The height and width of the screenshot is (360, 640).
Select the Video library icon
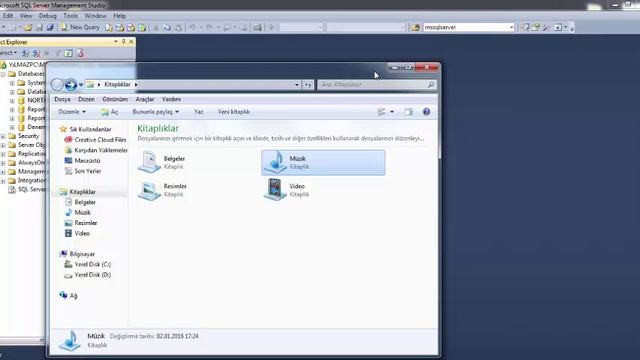276,190
